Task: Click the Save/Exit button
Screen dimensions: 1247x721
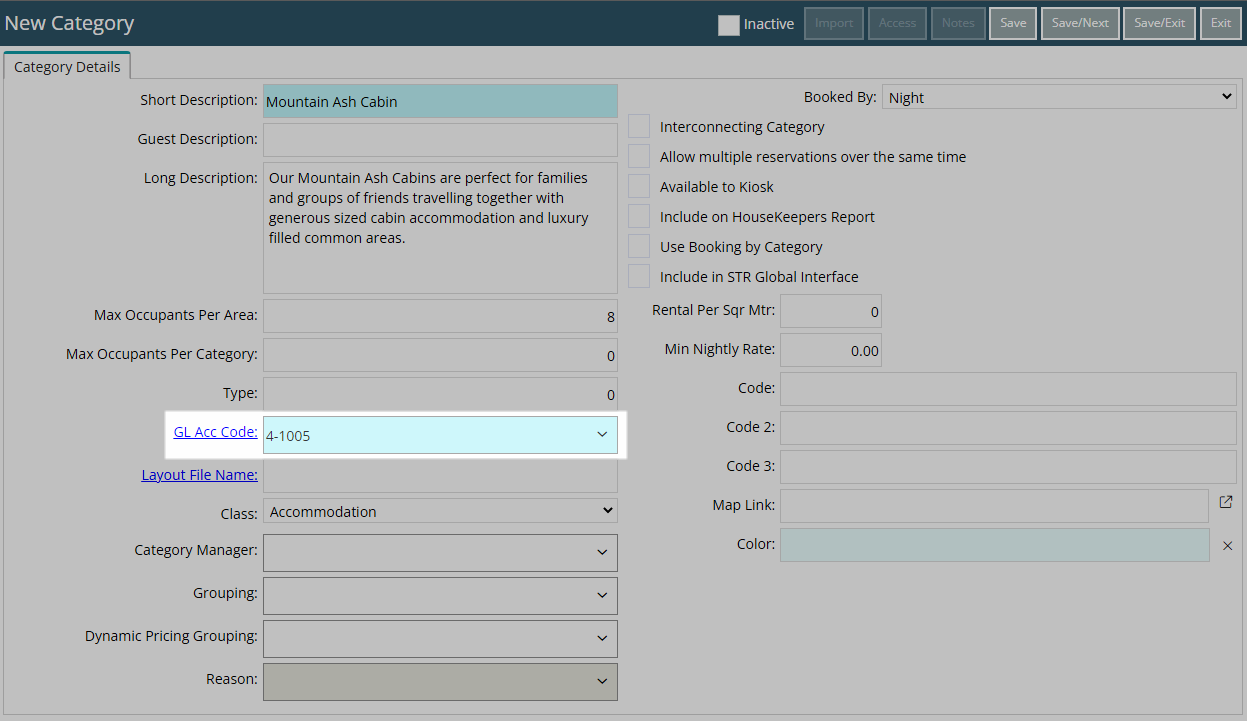Action: coord(1160,23)
